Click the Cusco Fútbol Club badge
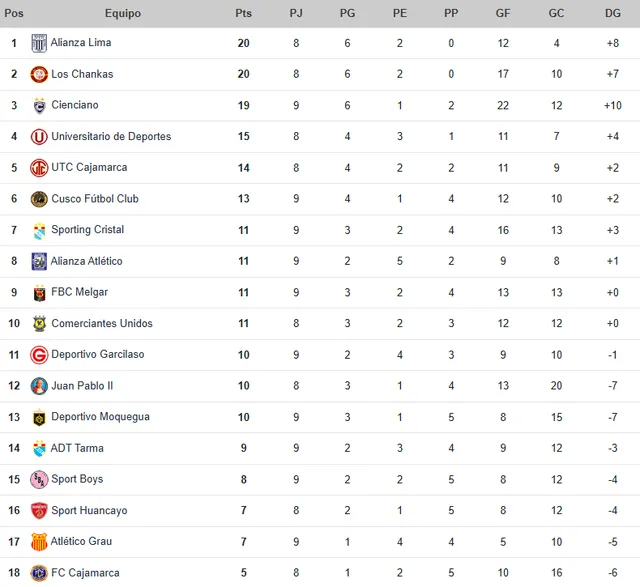640x587 pixels. (x=39, y=199)
